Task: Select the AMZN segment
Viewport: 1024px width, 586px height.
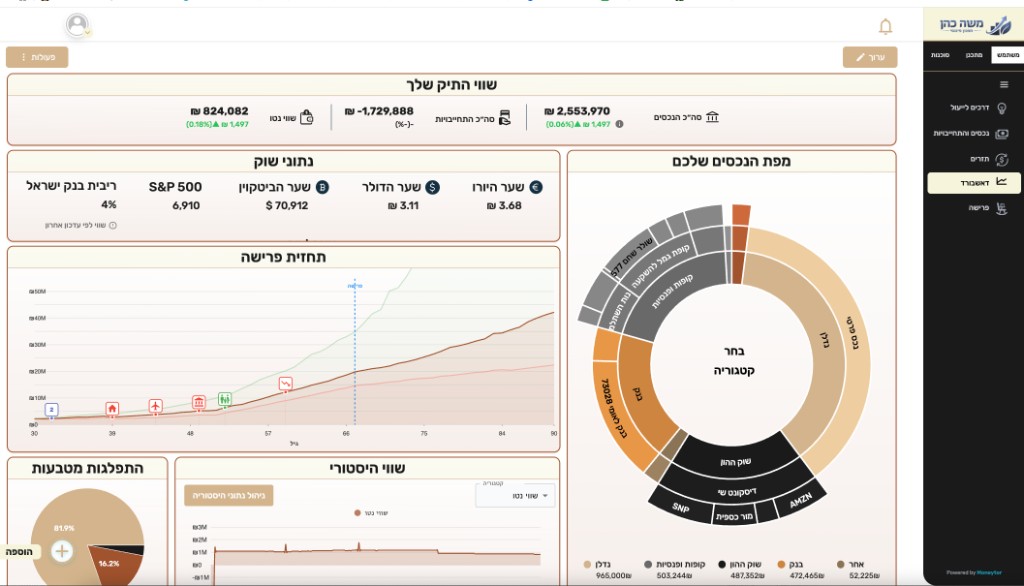Action: 800,500
